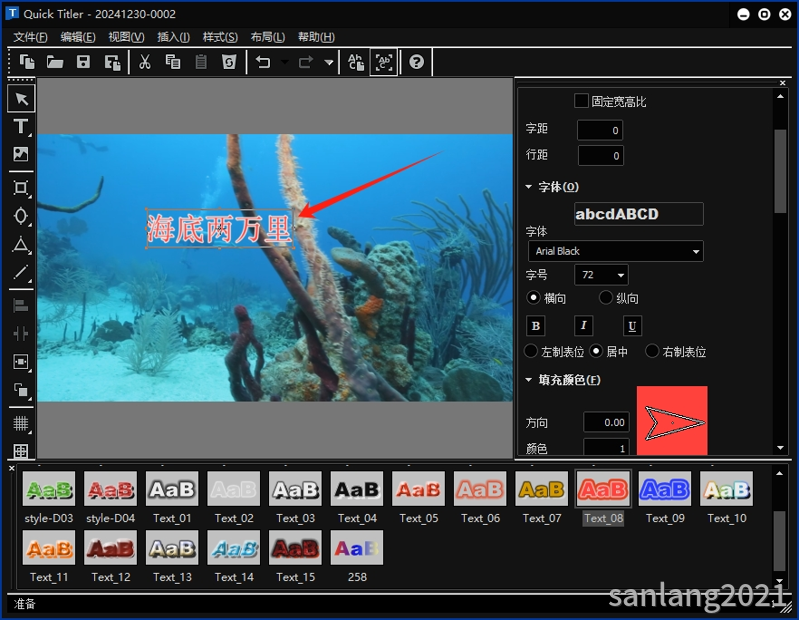
Task: Select the 居中 radio button
Action: coord(596,351)
